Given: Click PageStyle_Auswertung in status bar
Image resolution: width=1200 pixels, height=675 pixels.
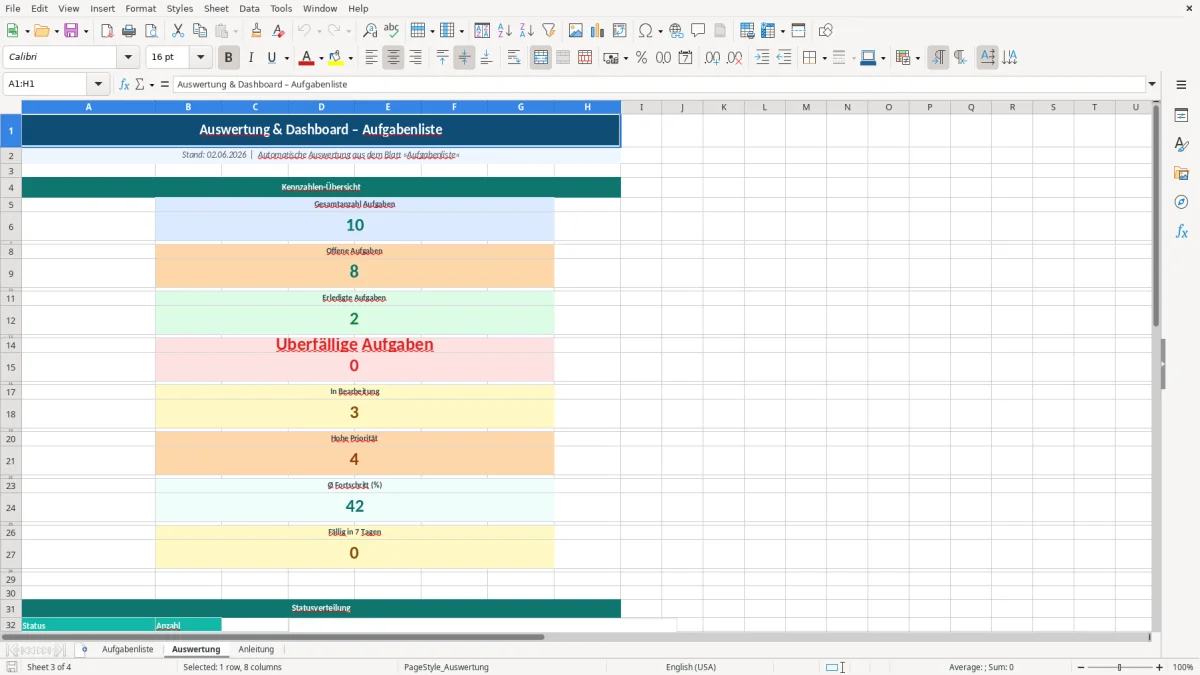Looking at the screenshot, I should tap(446, 667).
